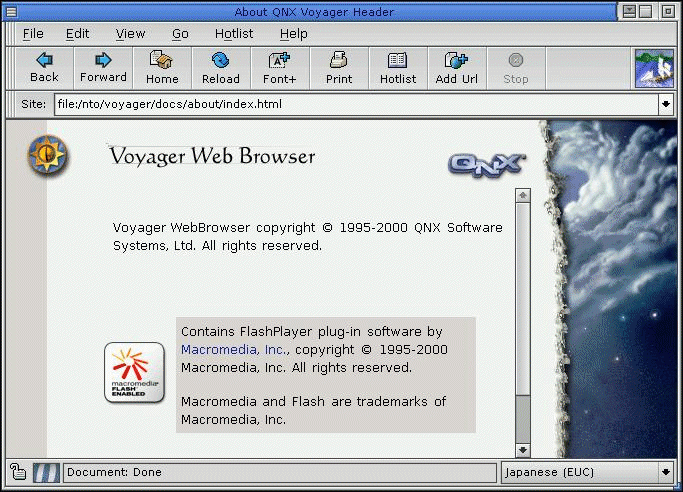Click the Macromedia trademarks notice text

314,410
